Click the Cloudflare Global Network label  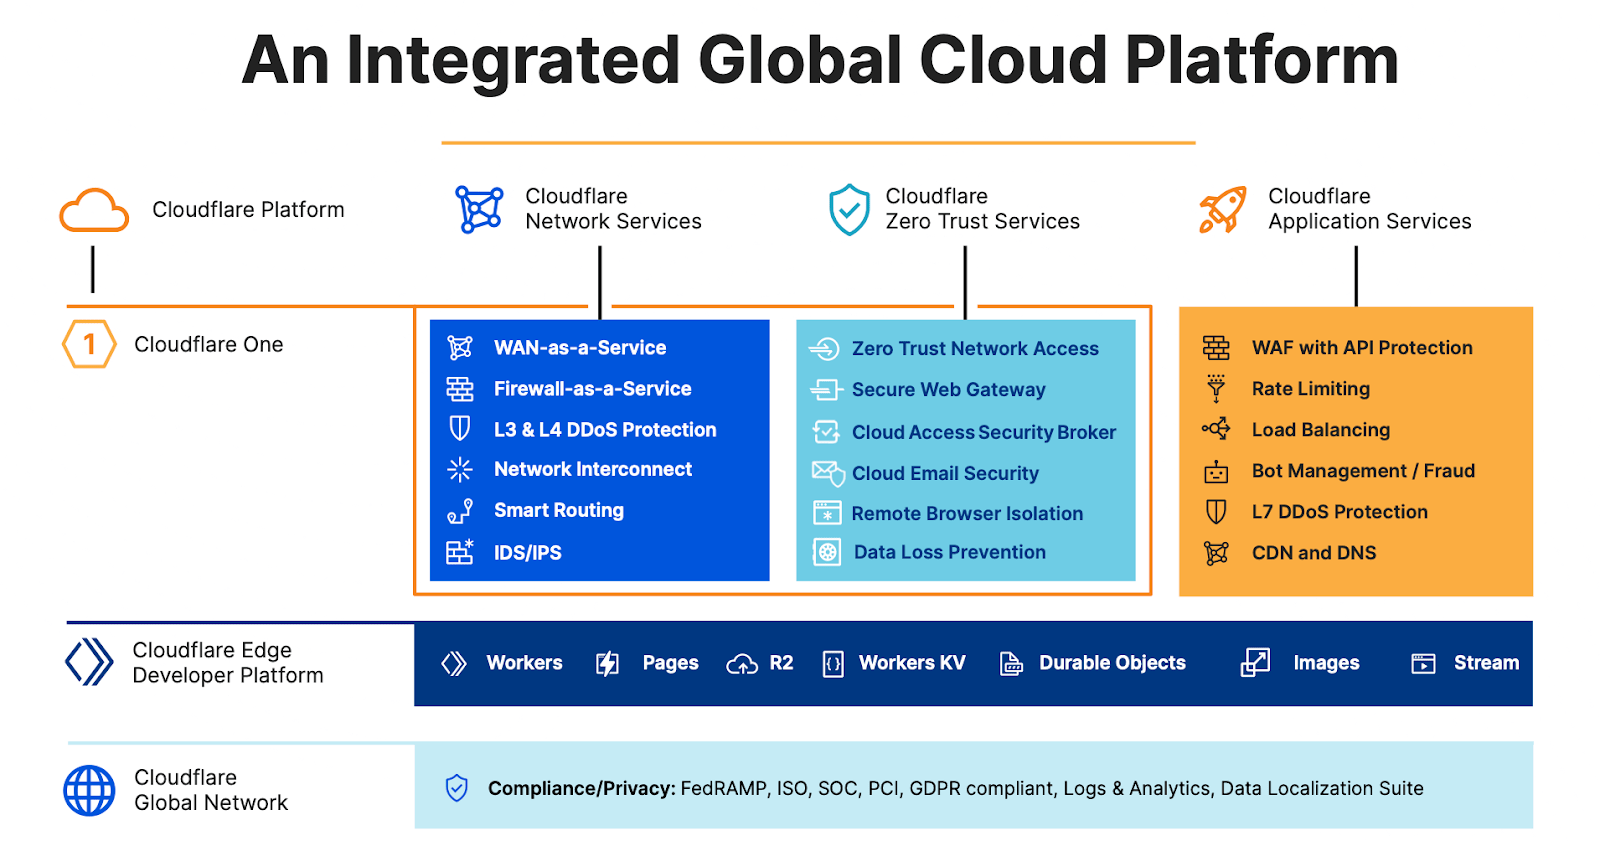[211, 790]
